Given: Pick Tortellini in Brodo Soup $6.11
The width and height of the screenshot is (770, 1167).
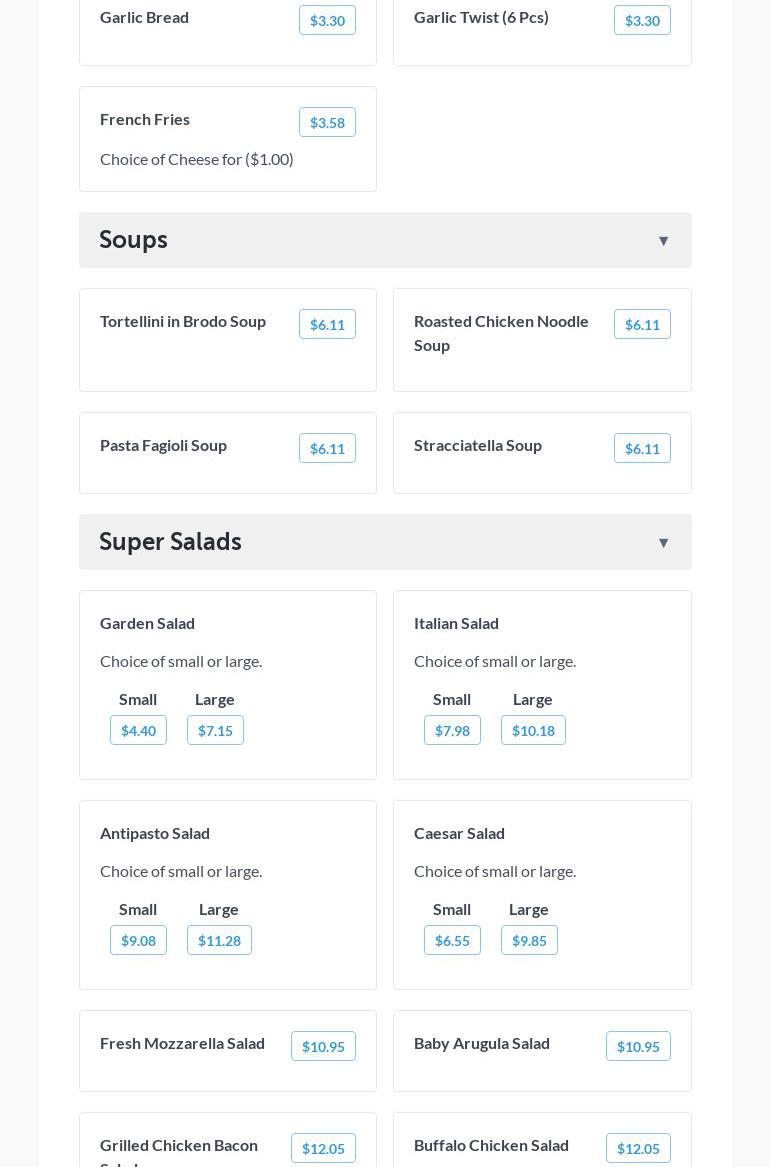Looking at the screenshot, I should click(327, 324).
